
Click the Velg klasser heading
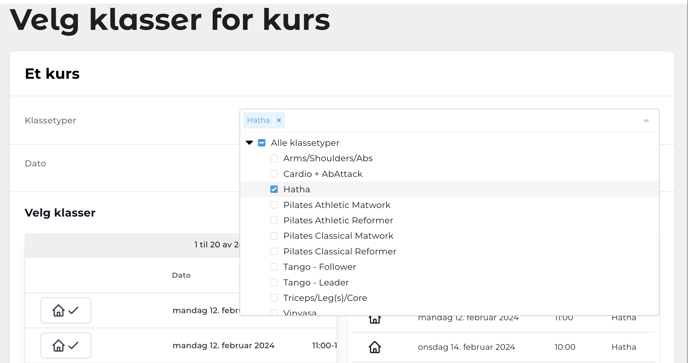(60, 213)
